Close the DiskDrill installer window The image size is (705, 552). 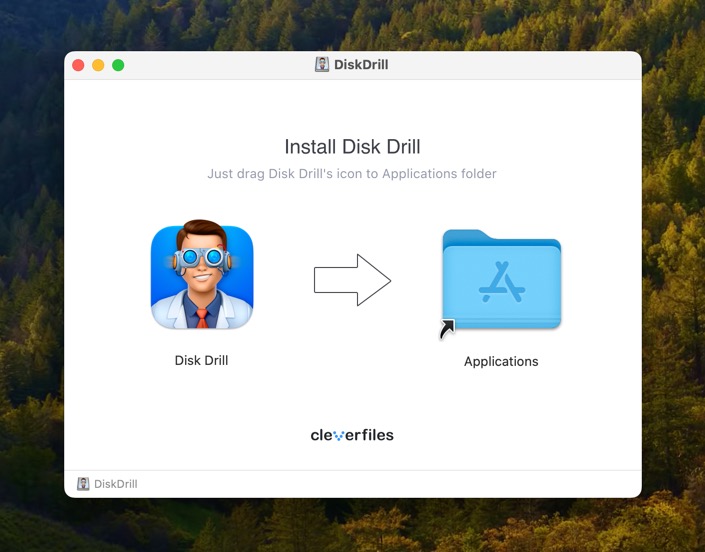tap(78, 65)
